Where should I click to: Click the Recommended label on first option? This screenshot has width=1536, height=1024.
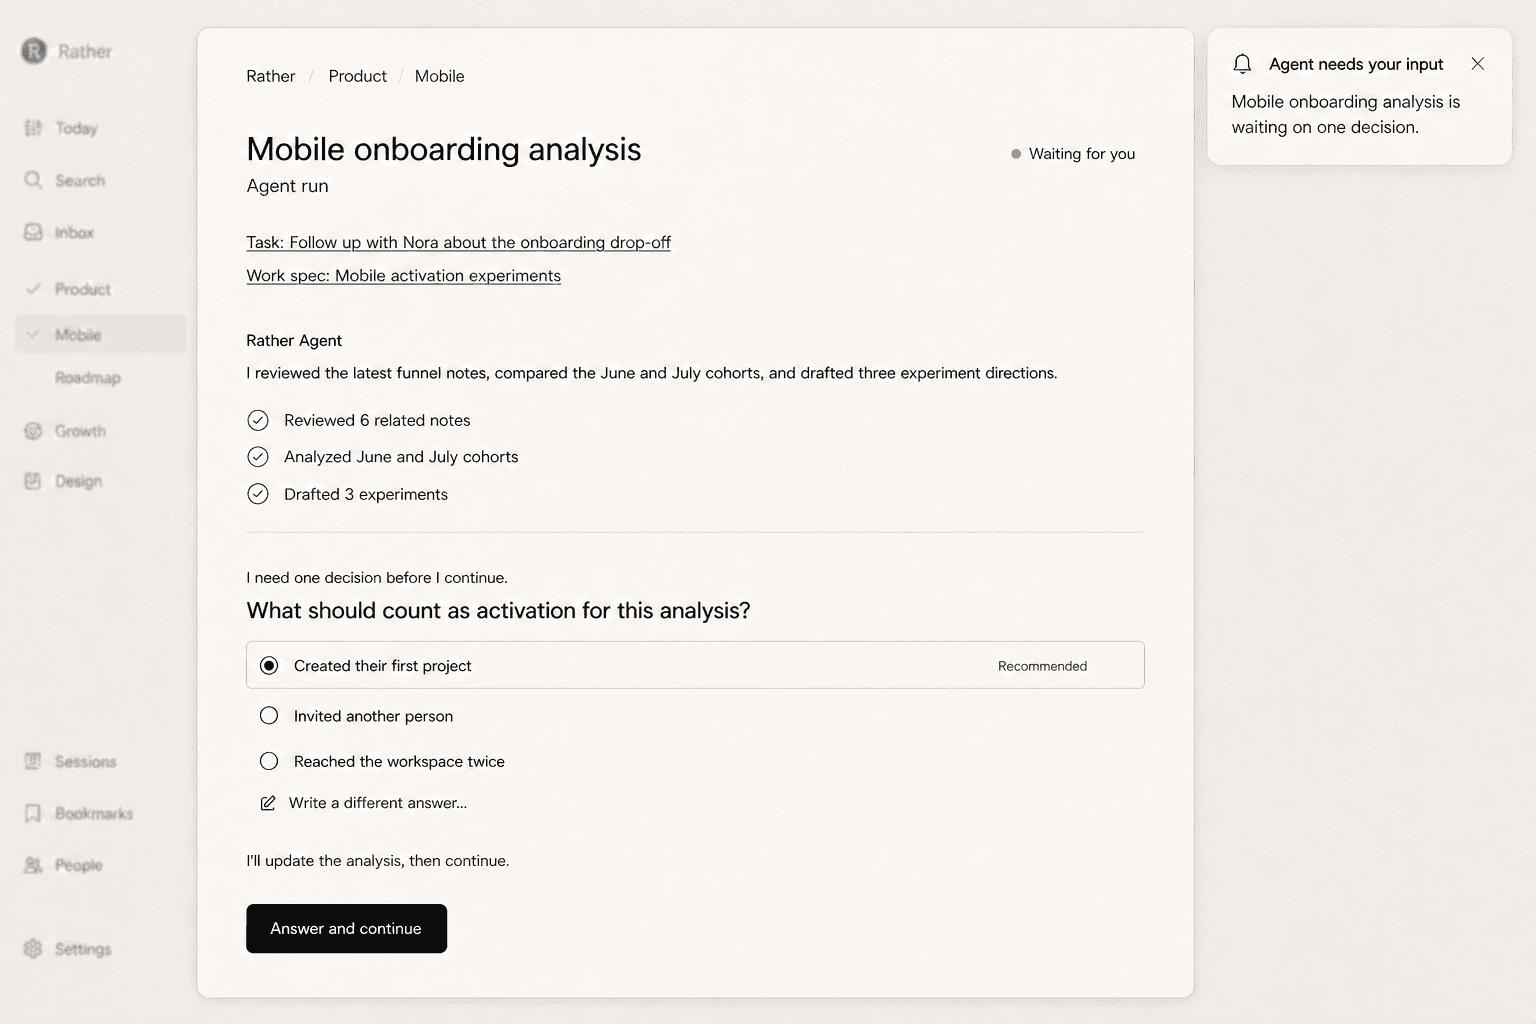click(1042, 666)
